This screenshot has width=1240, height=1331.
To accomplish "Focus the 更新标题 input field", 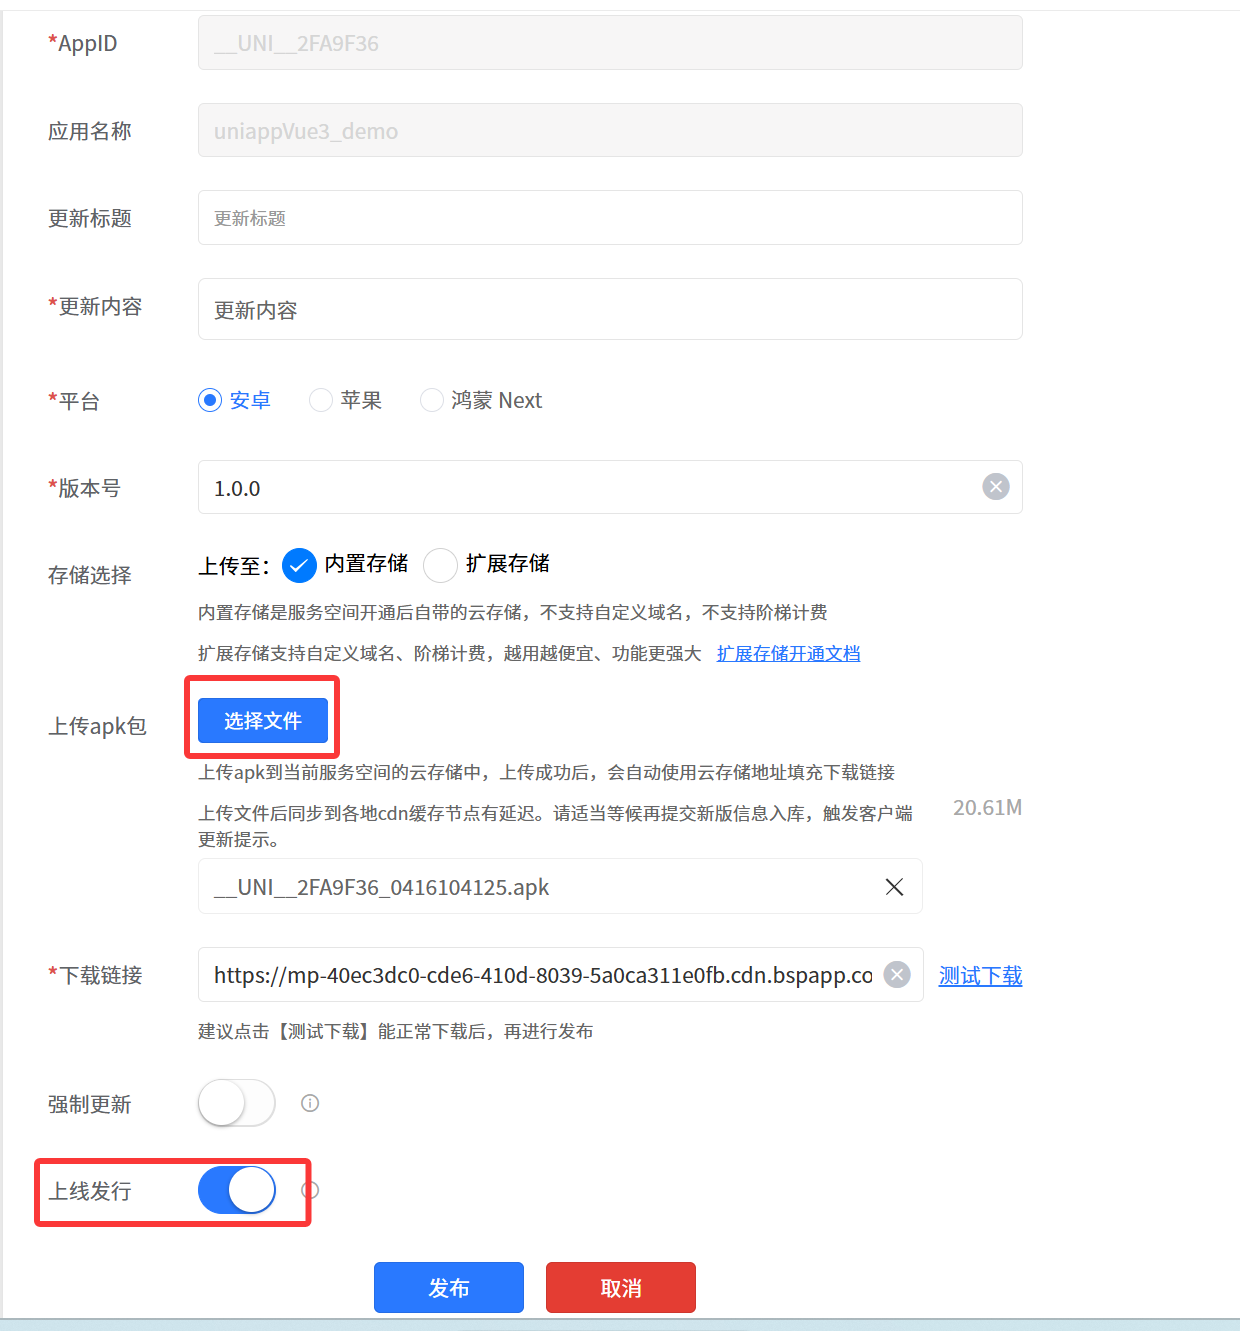I will pos(610,218).
